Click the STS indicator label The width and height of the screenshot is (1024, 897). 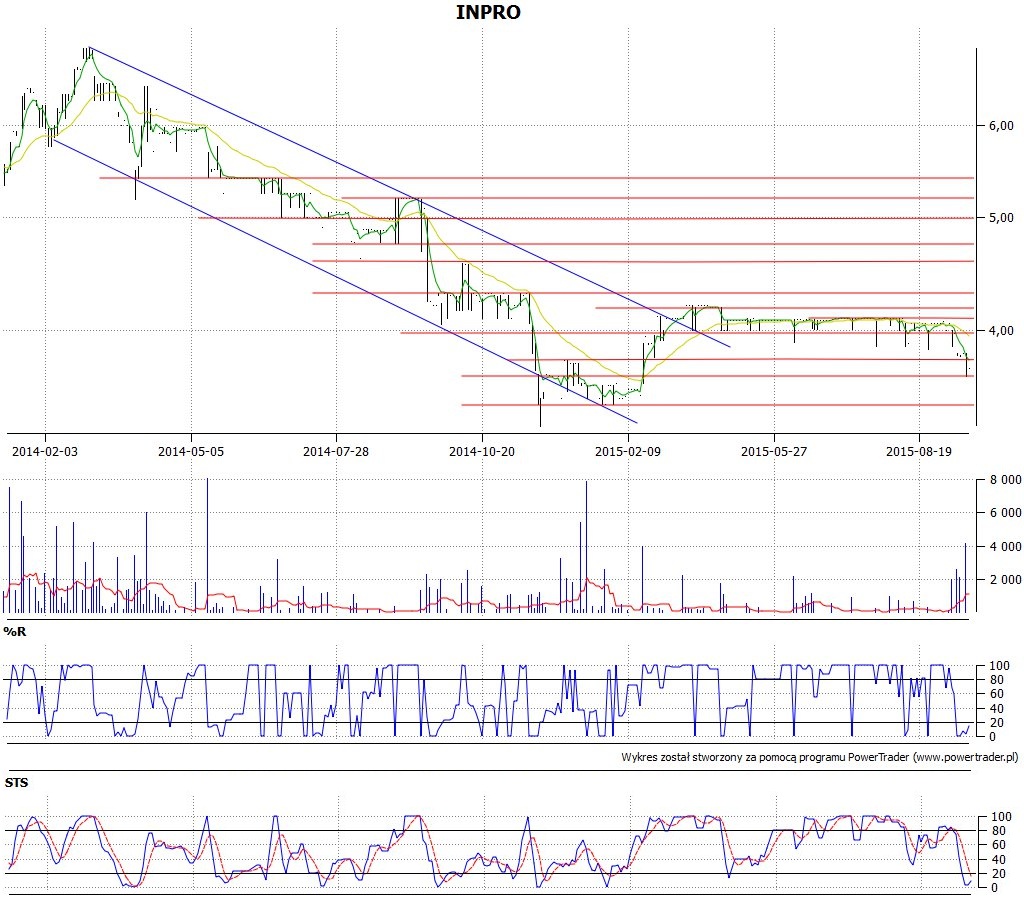coord(16,782)
